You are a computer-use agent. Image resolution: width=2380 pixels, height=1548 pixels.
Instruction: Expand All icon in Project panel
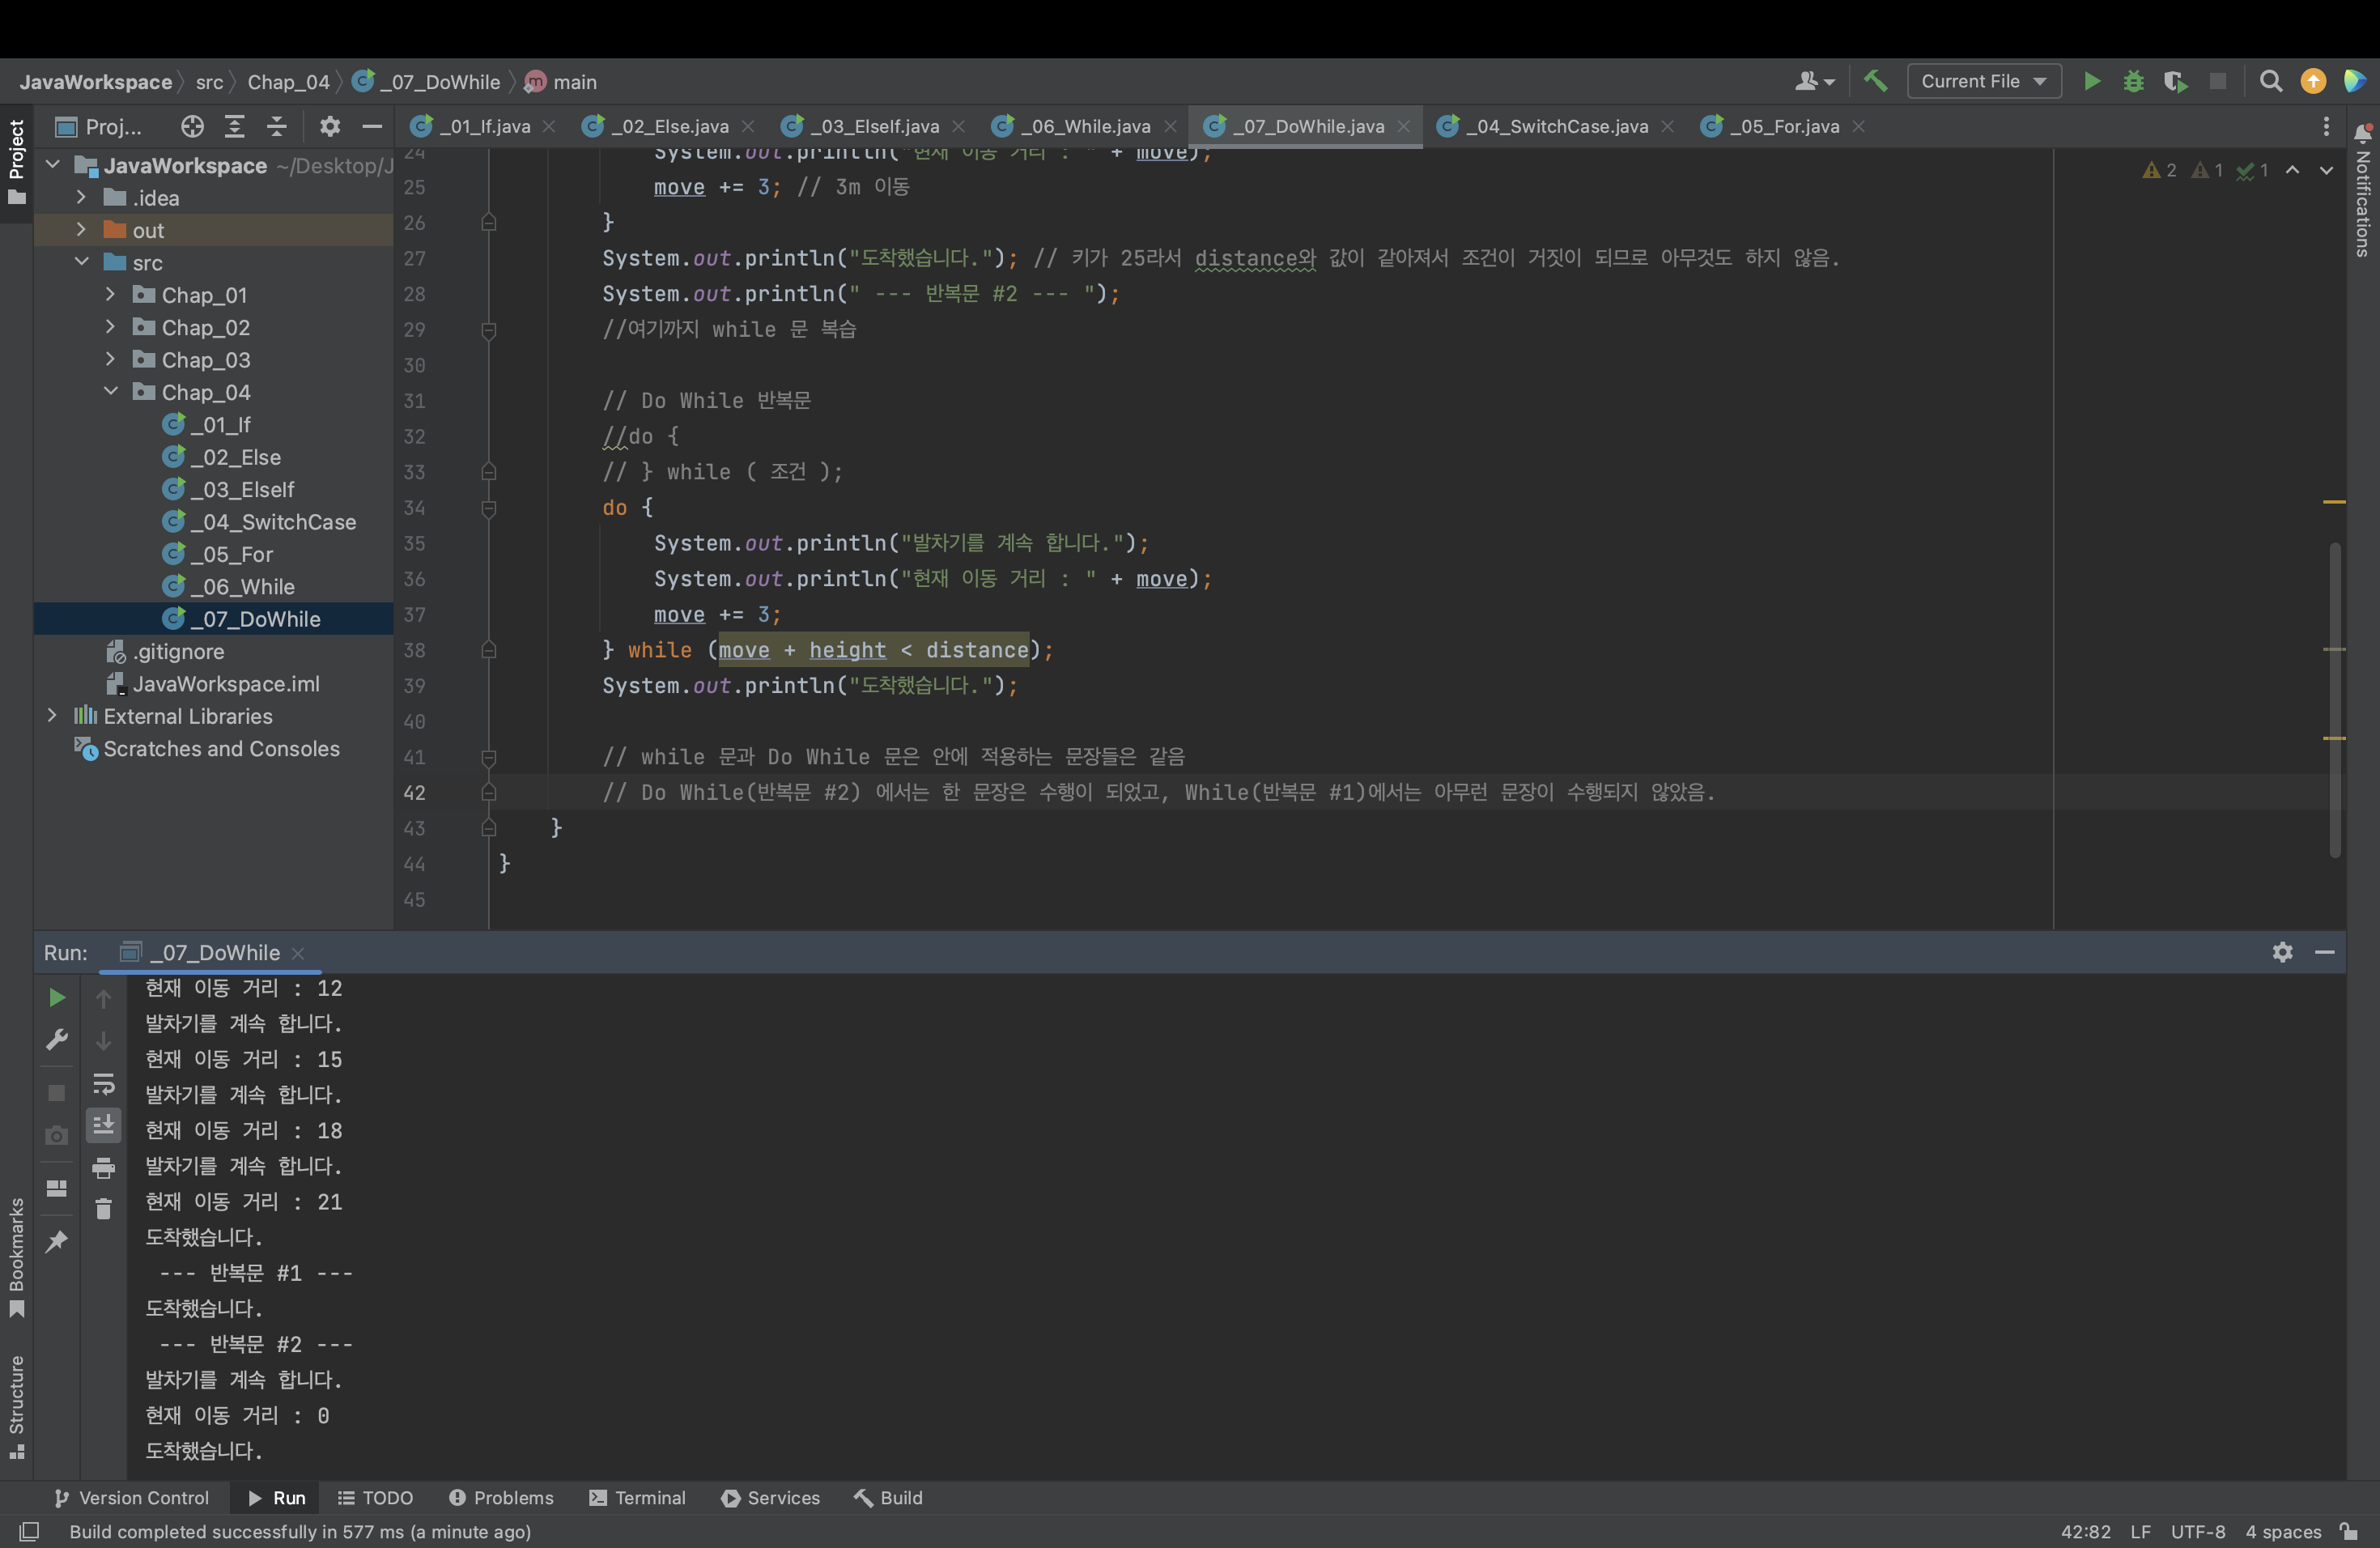point(234,126)
